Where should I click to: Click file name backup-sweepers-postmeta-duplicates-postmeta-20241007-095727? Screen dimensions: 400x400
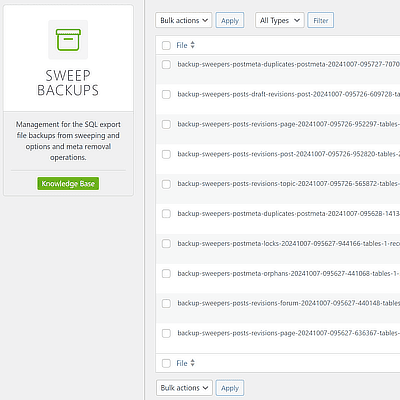pos(289,64)
